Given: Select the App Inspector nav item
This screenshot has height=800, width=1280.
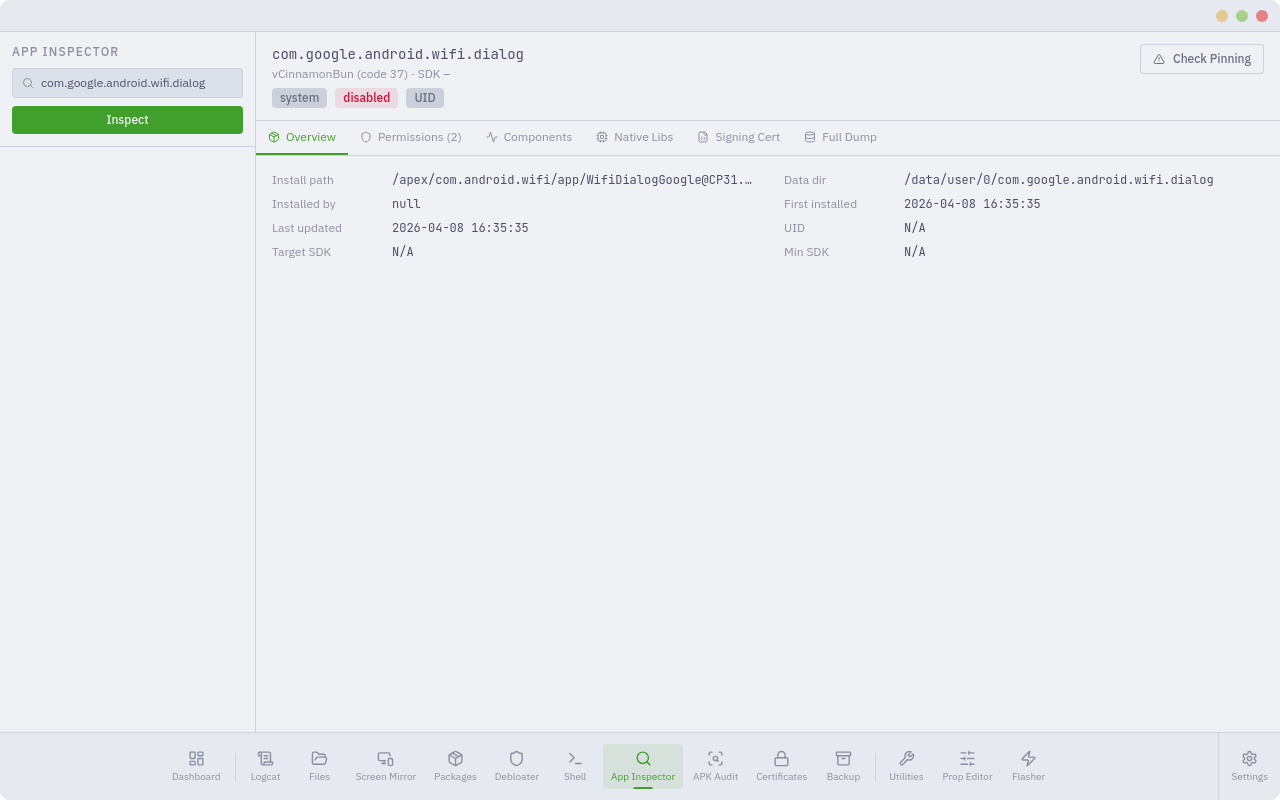Looking at the screenshot, I should tap(643, 766).
